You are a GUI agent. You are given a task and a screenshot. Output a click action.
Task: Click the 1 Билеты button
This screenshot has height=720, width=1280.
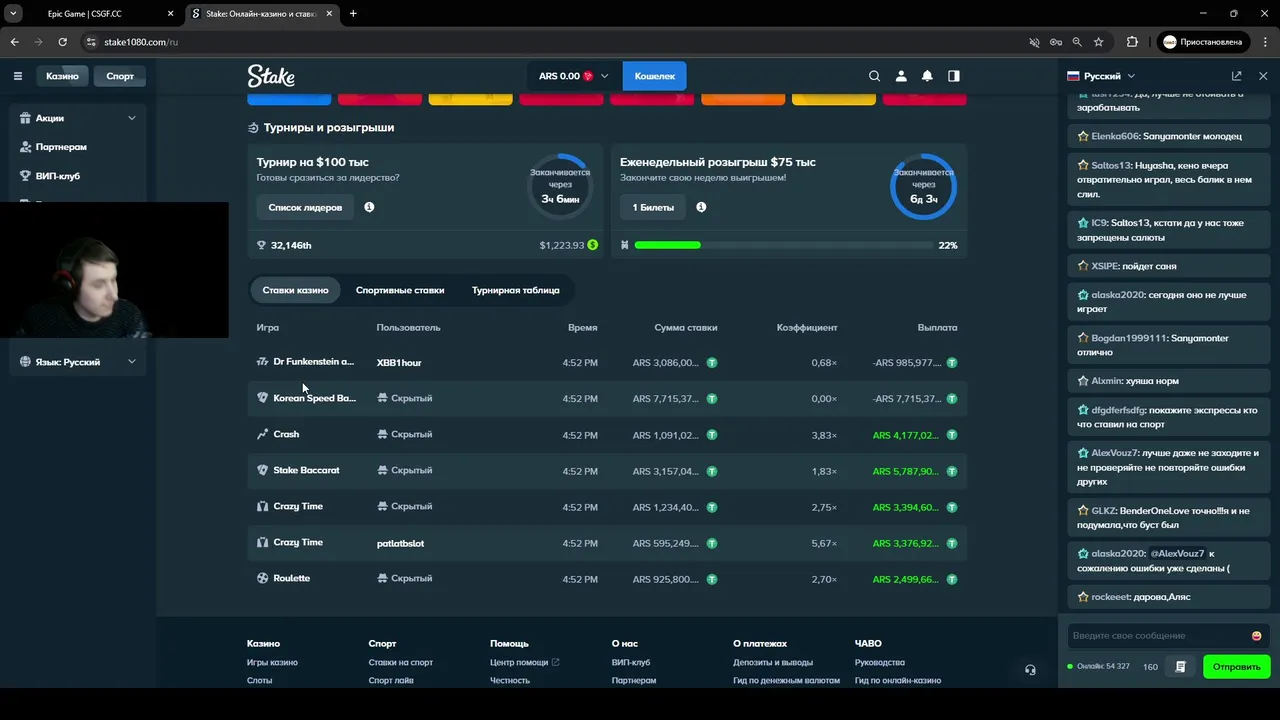pyautogui.click(x=653, y=207)
